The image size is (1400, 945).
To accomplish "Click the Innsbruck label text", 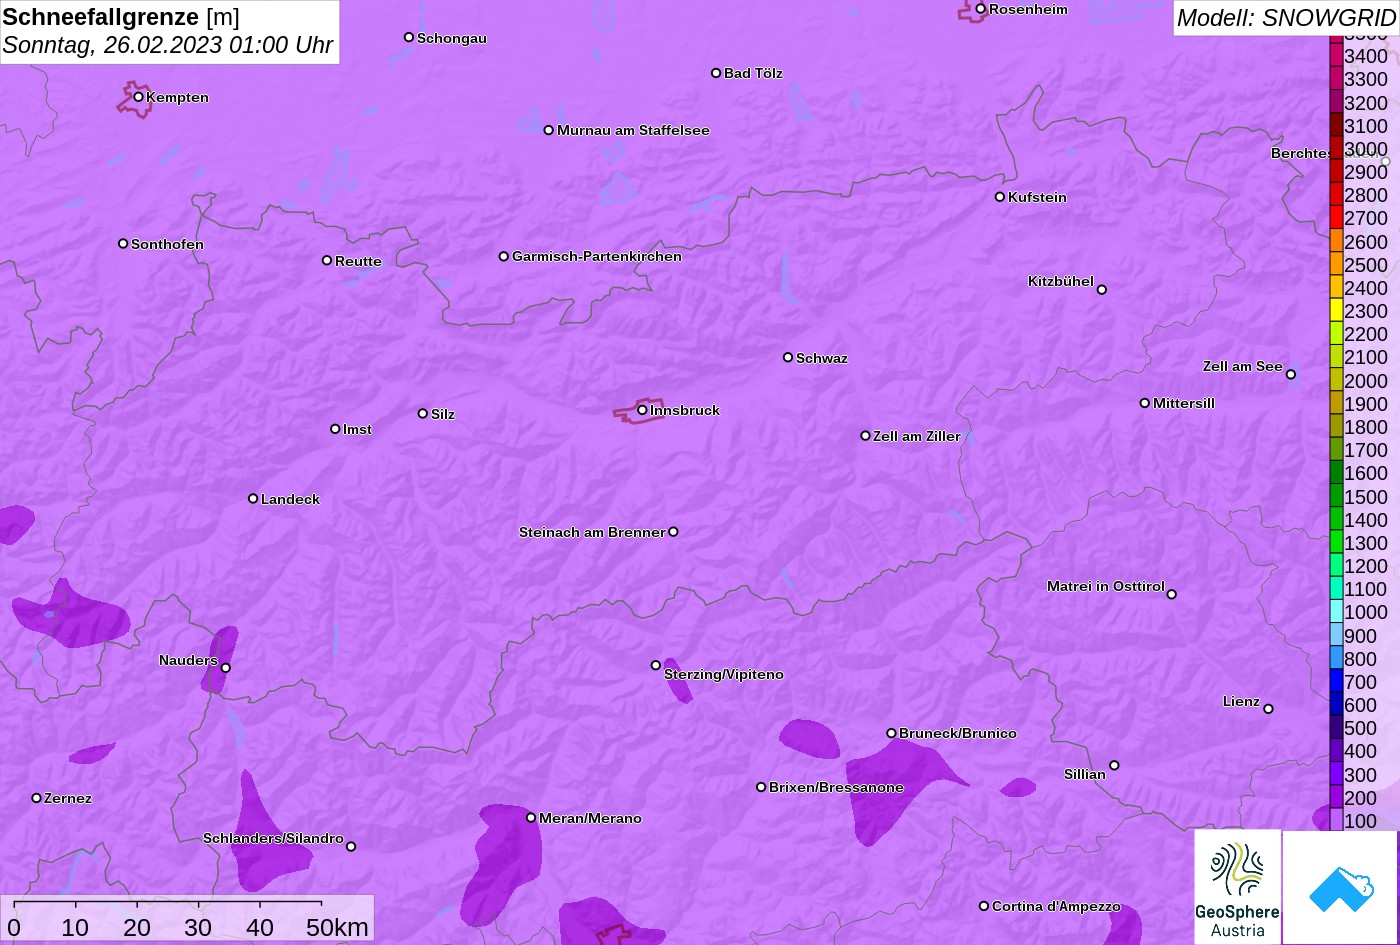I will pyautogui.click(x=685, y=410).
